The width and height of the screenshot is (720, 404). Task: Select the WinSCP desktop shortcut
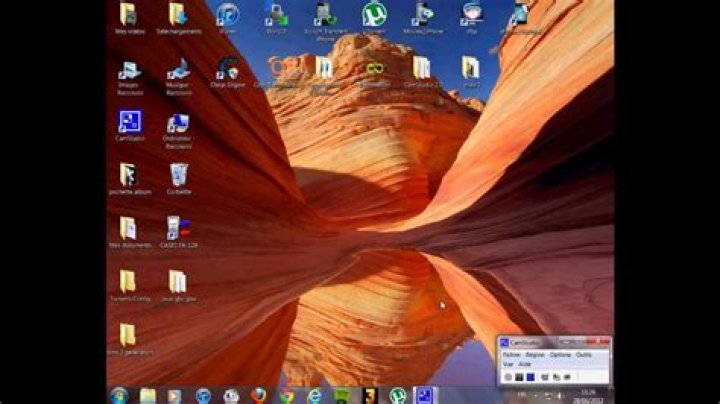(x=276, y=18)
